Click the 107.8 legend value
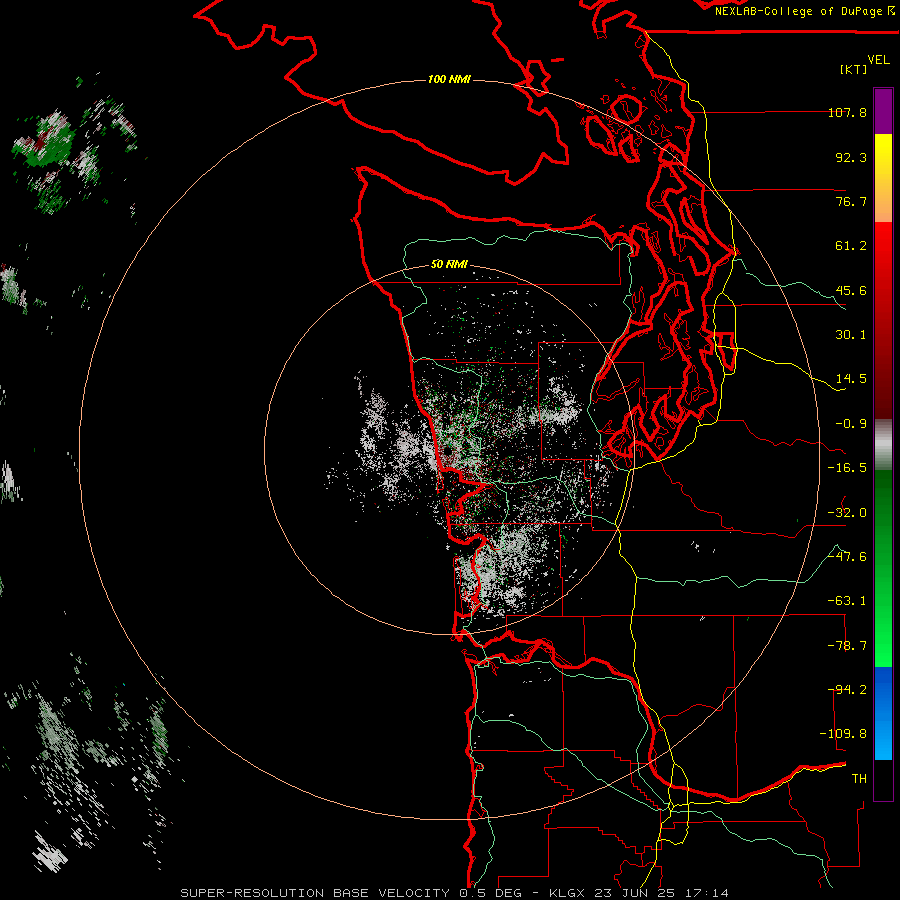The image size is (900, 900). (847, 112)
